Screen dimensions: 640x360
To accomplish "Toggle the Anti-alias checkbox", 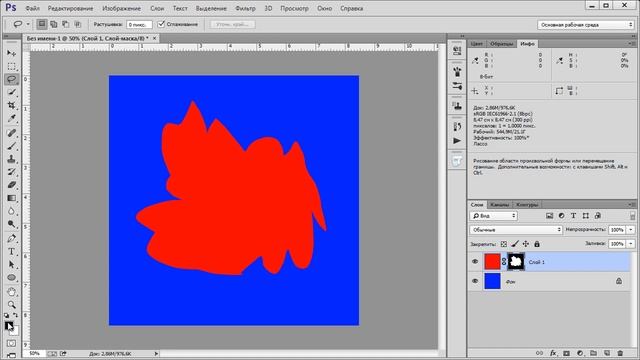I will pyautogui.click(x=161, y=24).
